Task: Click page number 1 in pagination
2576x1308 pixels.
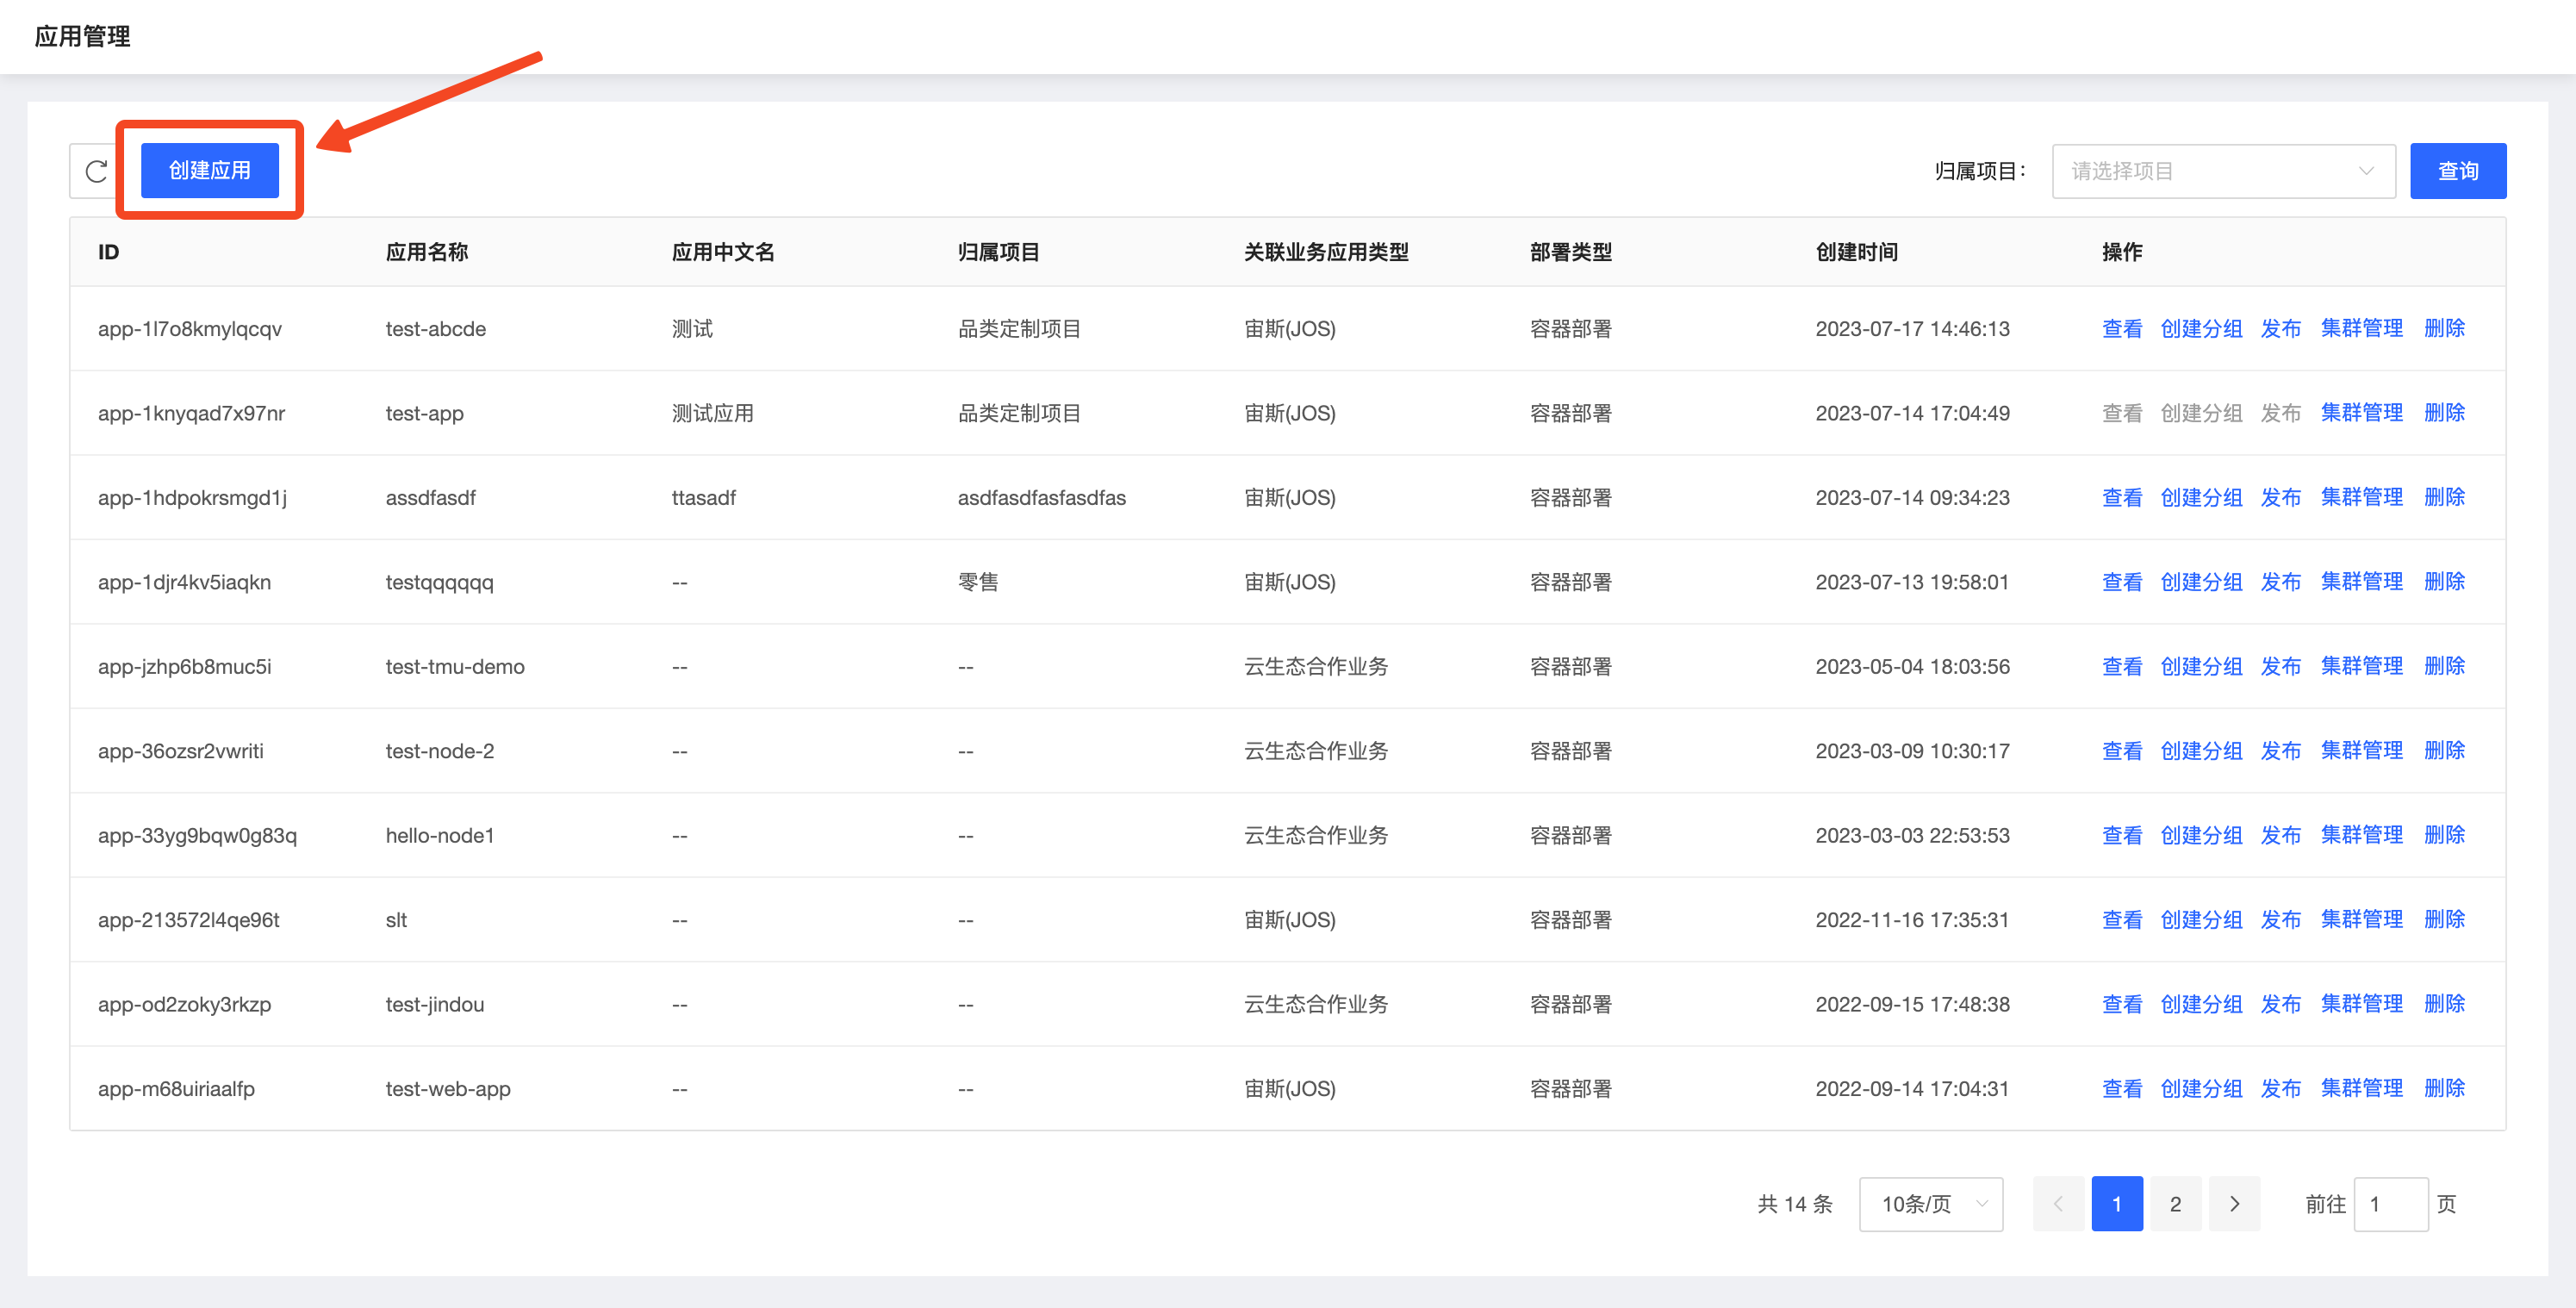Action: click(2117, 1204)
